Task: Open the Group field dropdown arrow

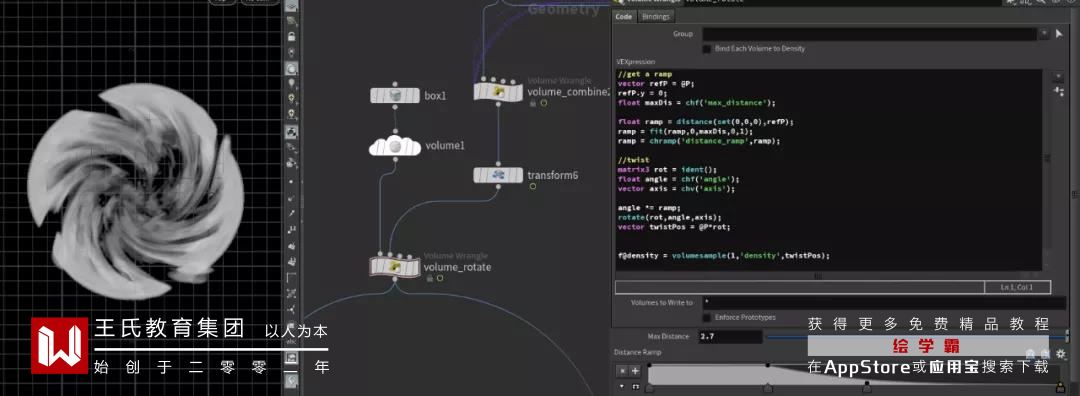Action: tap(1044, 33)
